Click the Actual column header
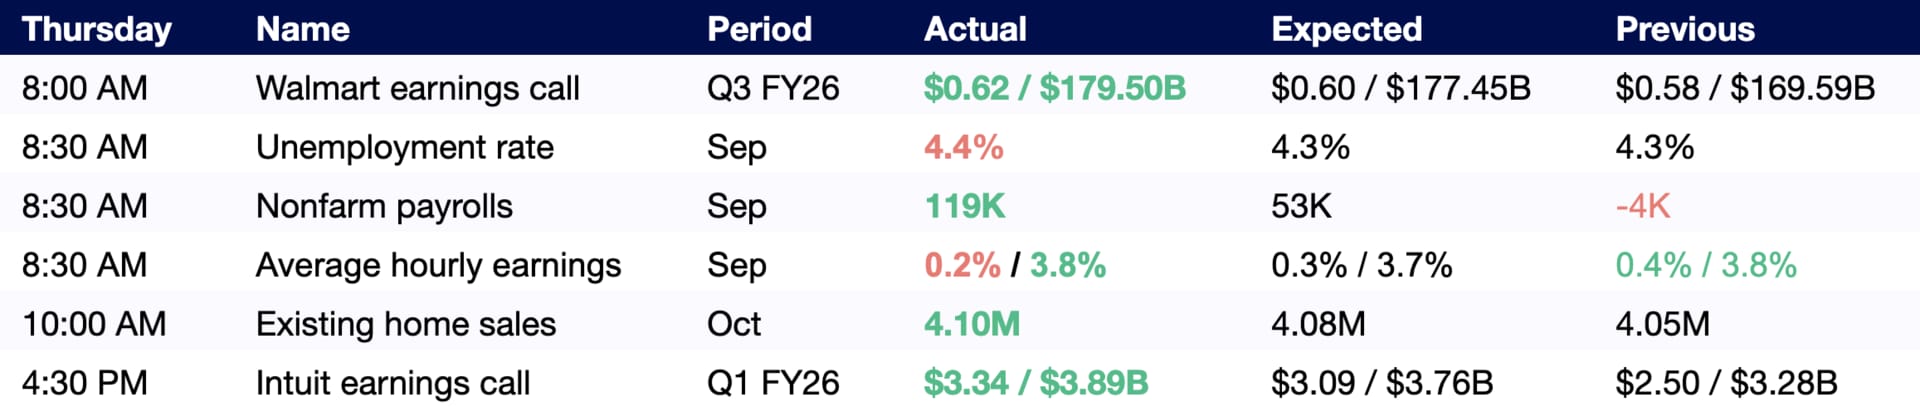The image size is (1920, 407). (975, 29)
